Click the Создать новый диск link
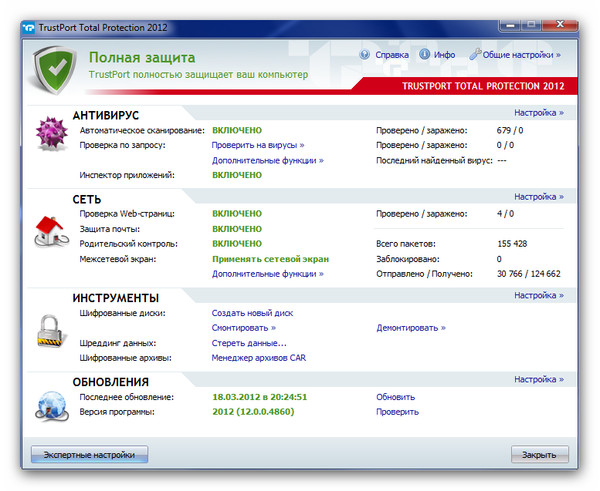This screenshot has height=491, width=600. coord(252,313)
